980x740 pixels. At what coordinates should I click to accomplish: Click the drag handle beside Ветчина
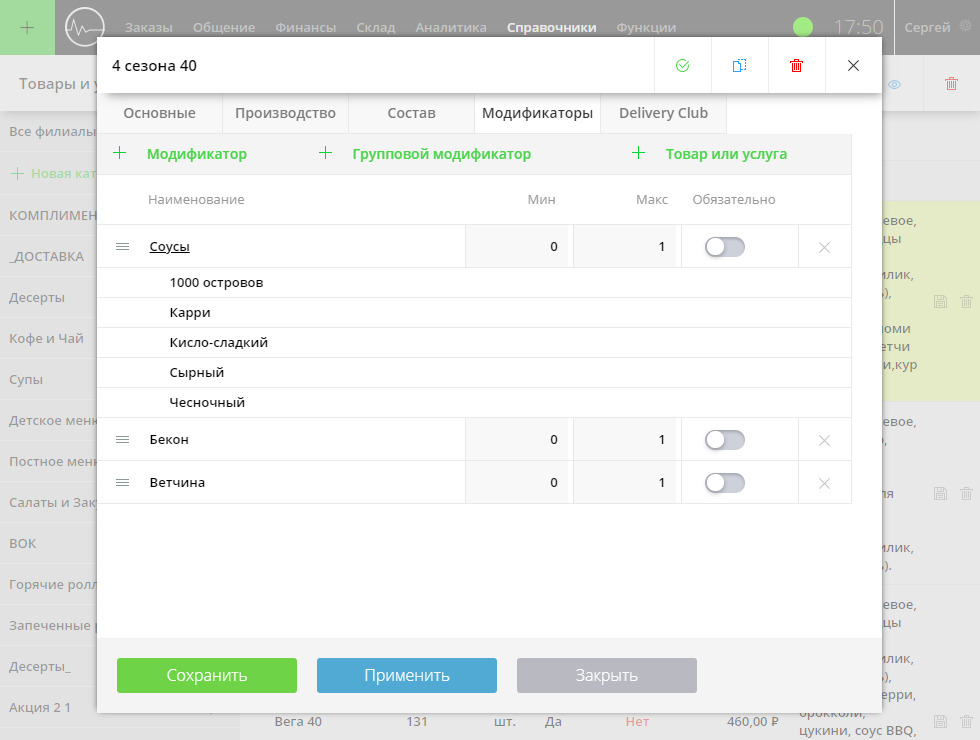(123, 483)
